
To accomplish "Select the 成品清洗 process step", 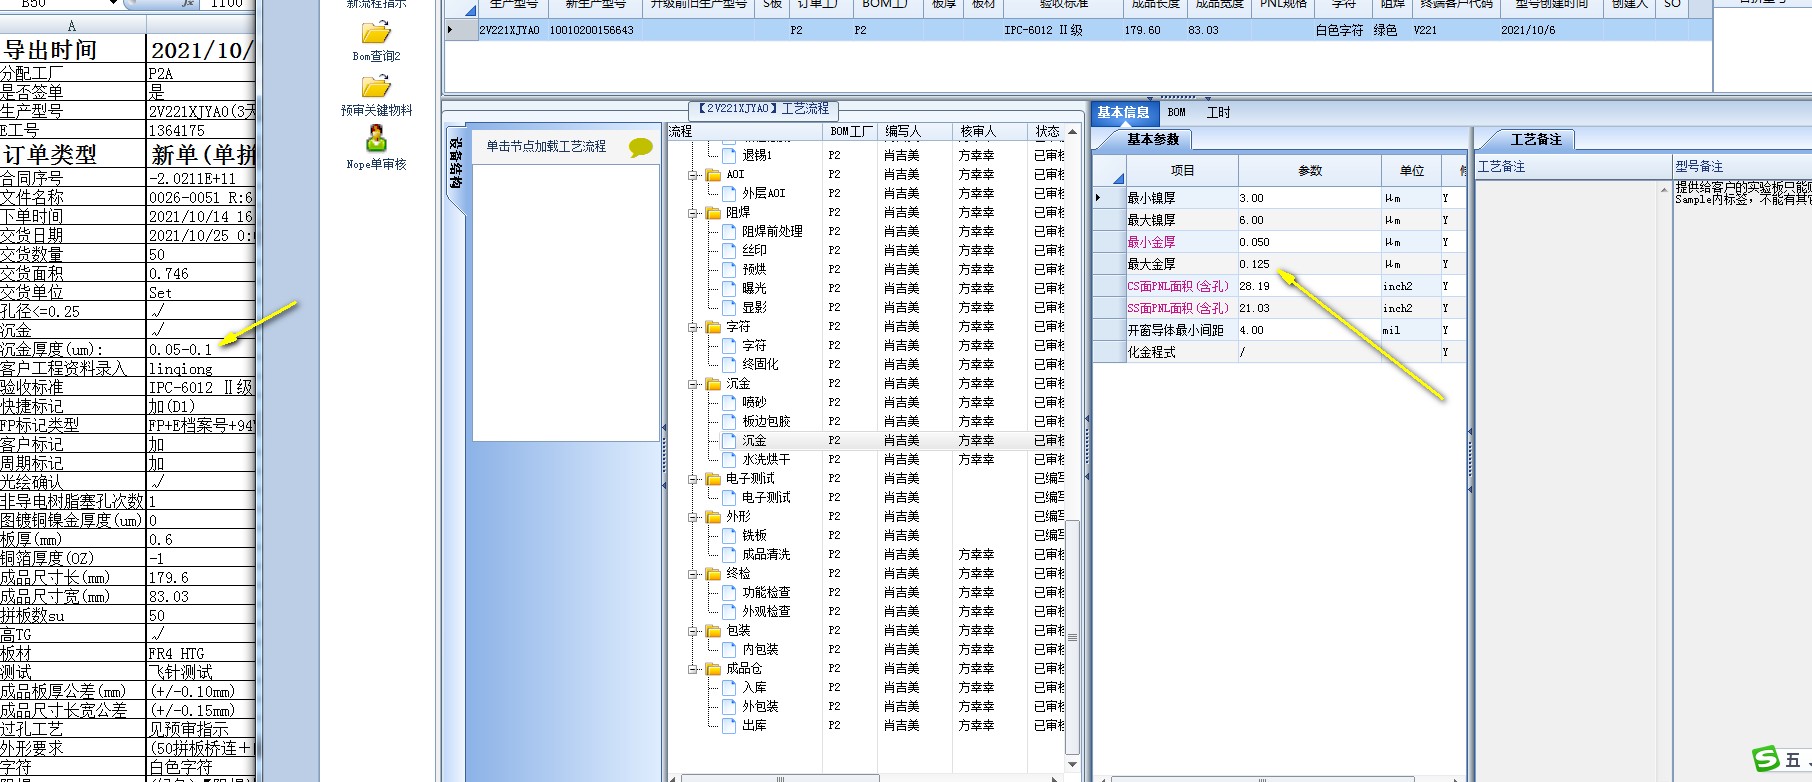I will (766, 554).
